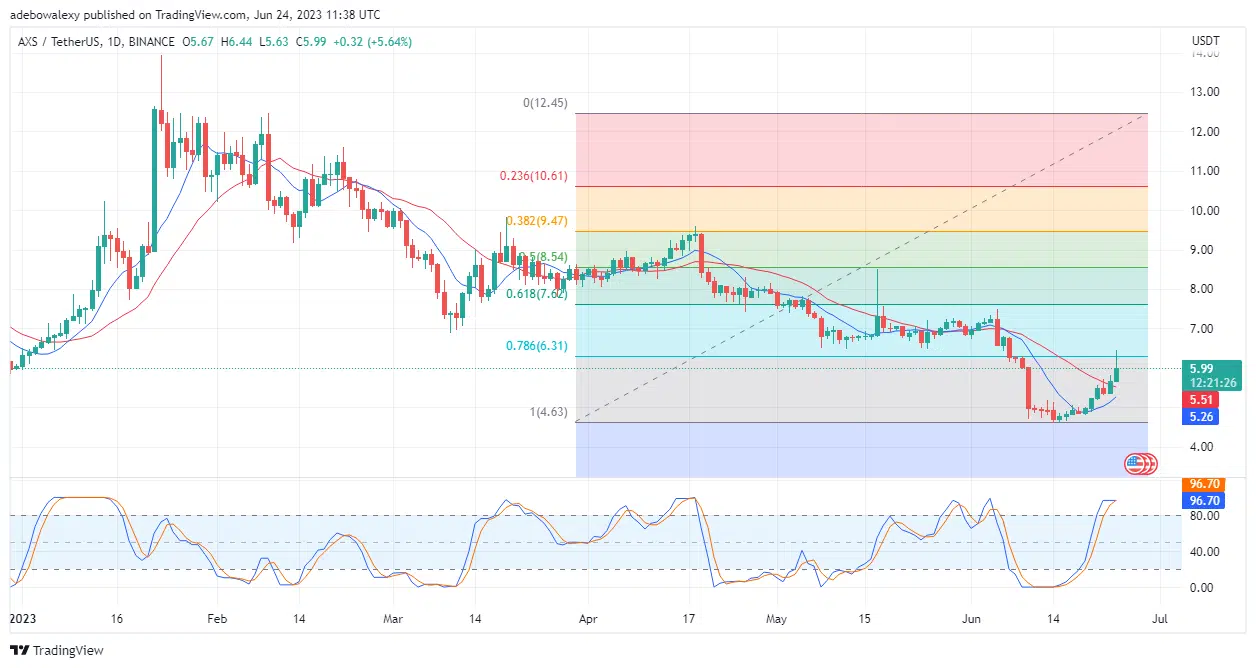Click the US flag economic event icon
The image size is (1256, 668).
click(1134, 463)
